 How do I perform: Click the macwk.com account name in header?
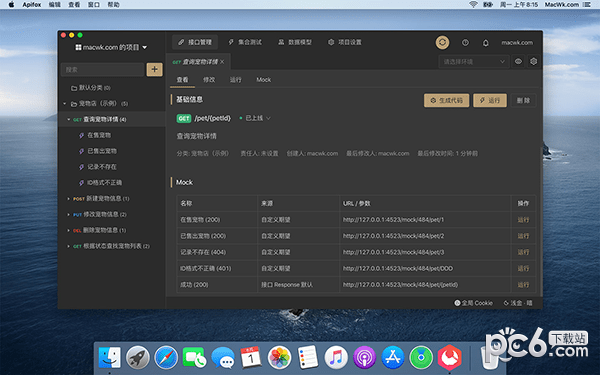pos(517,42)
